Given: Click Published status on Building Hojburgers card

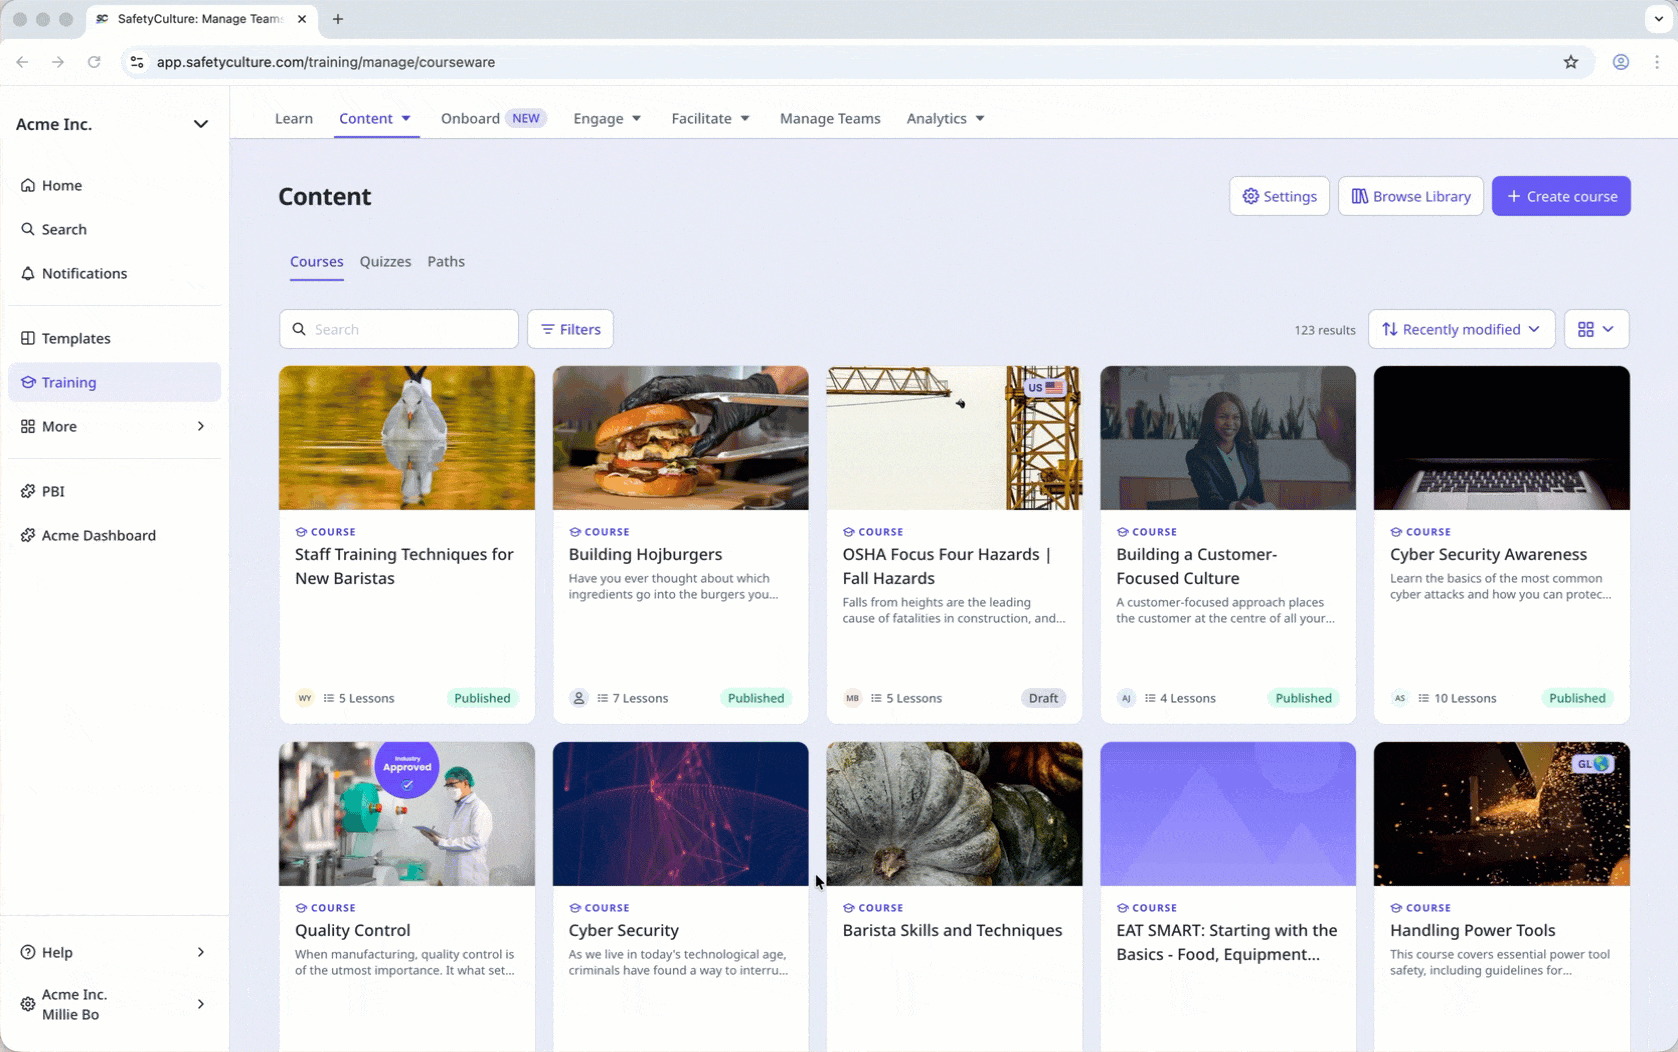Looking at the screenshot, I should [x=756, y=698].
